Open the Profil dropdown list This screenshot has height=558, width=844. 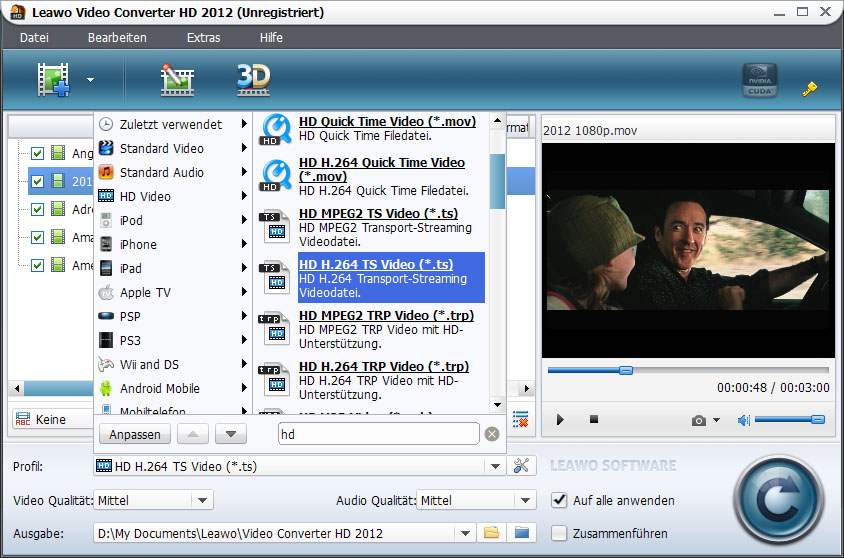click(x=494, y=466)
